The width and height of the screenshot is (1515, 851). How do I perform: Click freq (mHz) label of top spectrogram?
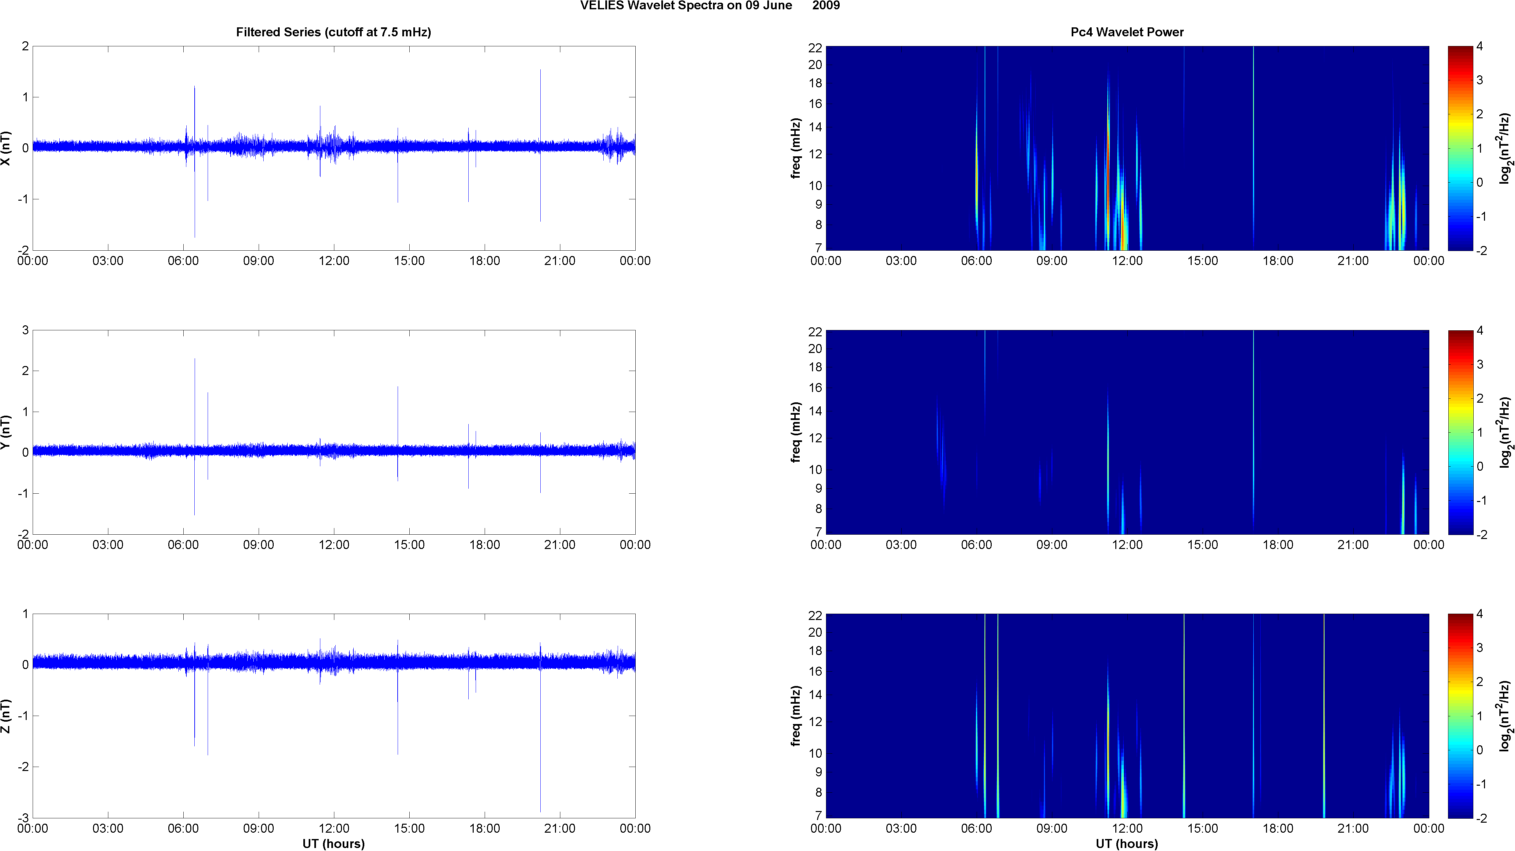pos(796,148)
